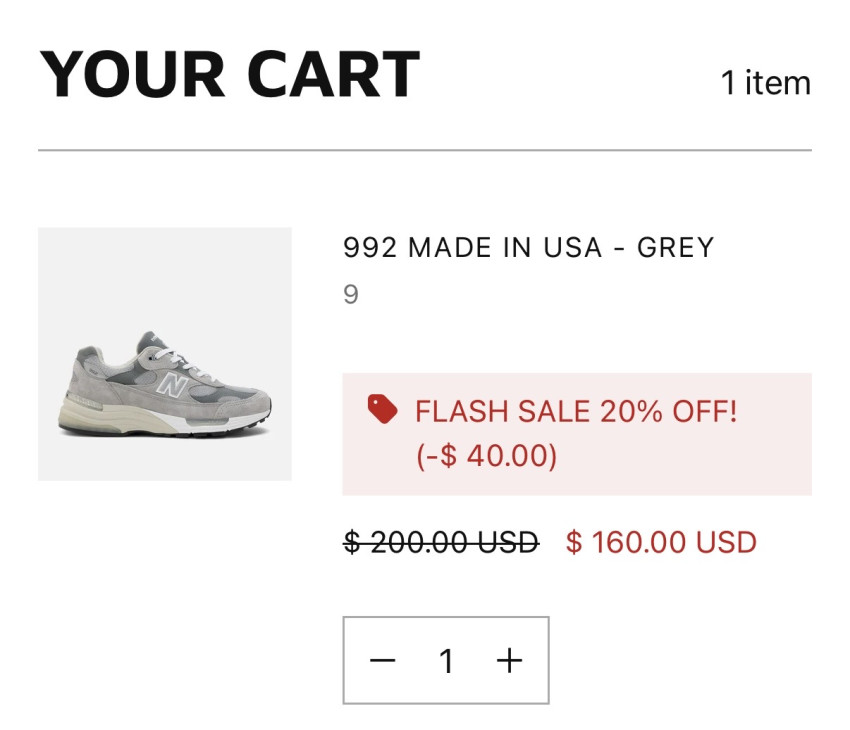Click the crossed-out $ 200.00 USD price
850x730 pixels.
coord(441,543)
